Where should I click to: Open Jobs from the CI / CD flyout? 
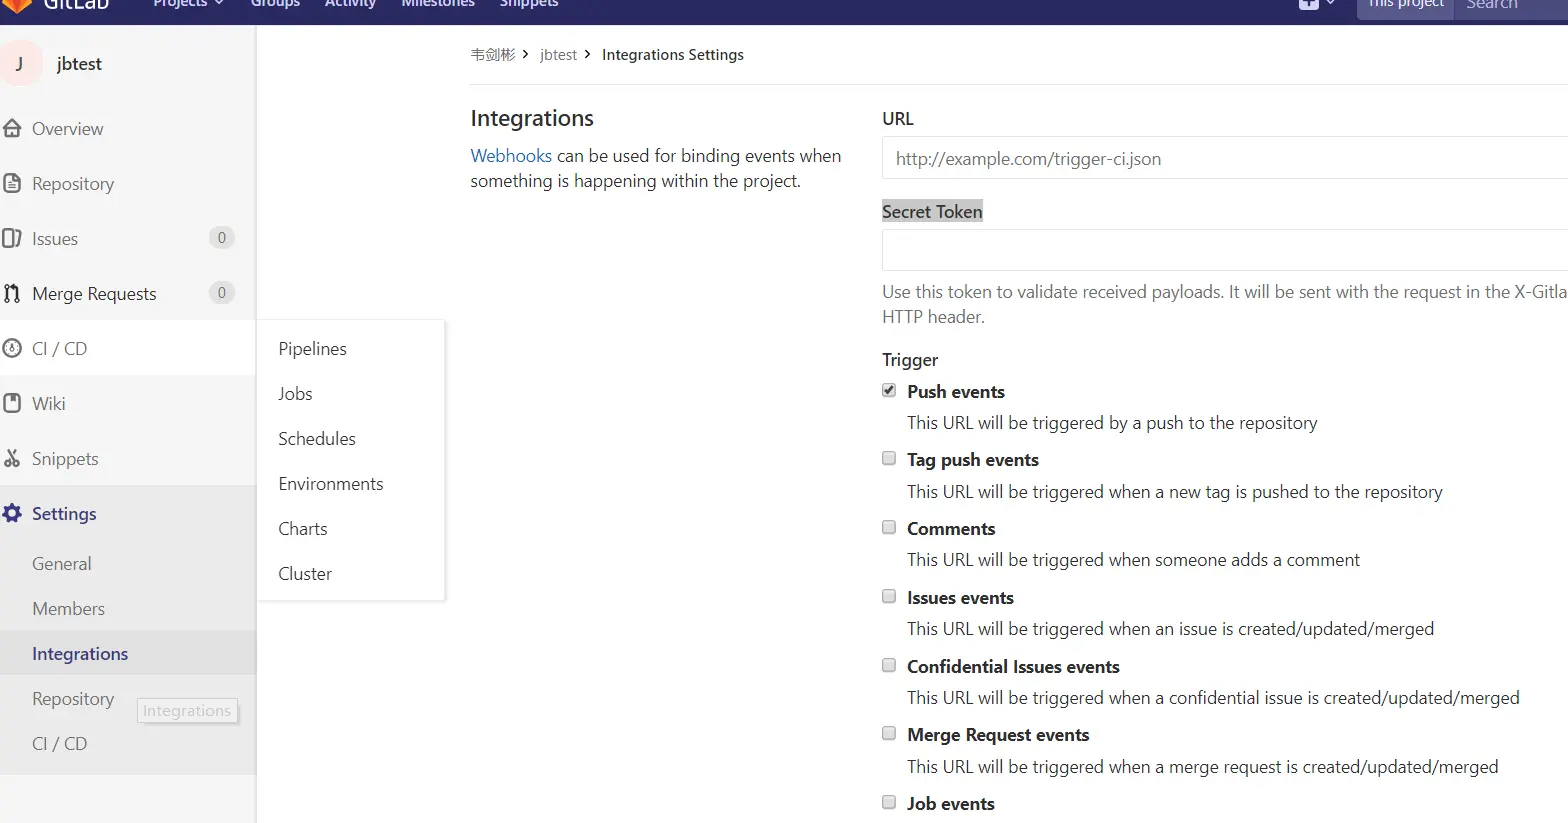pos(295,394)
